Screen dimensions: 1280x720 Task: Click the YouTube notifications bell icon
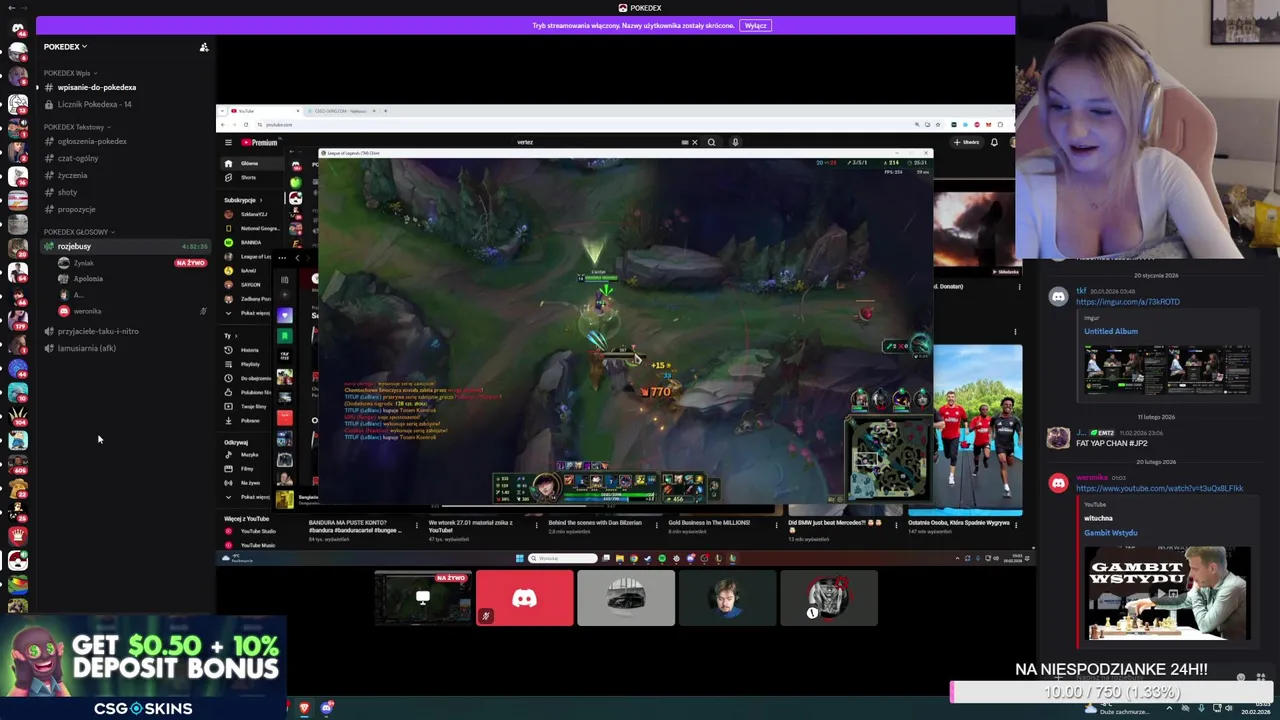(994, 143)
